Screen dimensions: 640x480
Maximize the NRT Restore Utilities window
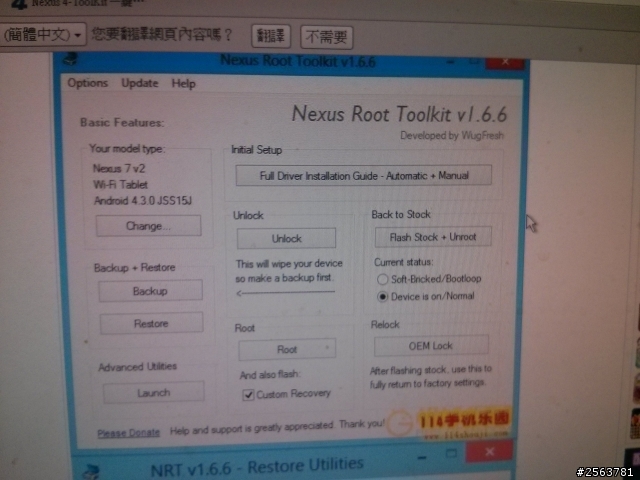(451, 453)
